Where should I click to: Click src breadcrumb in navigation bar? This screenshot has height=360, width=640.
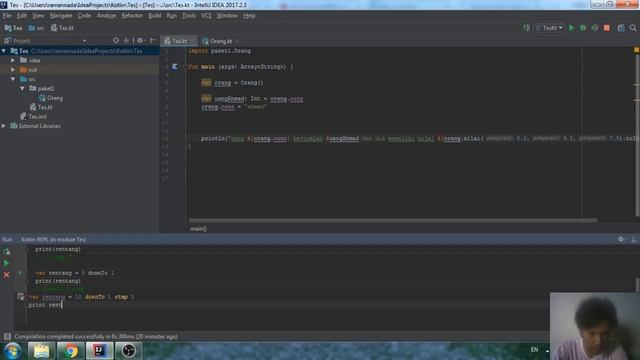[x=36, y=28]
